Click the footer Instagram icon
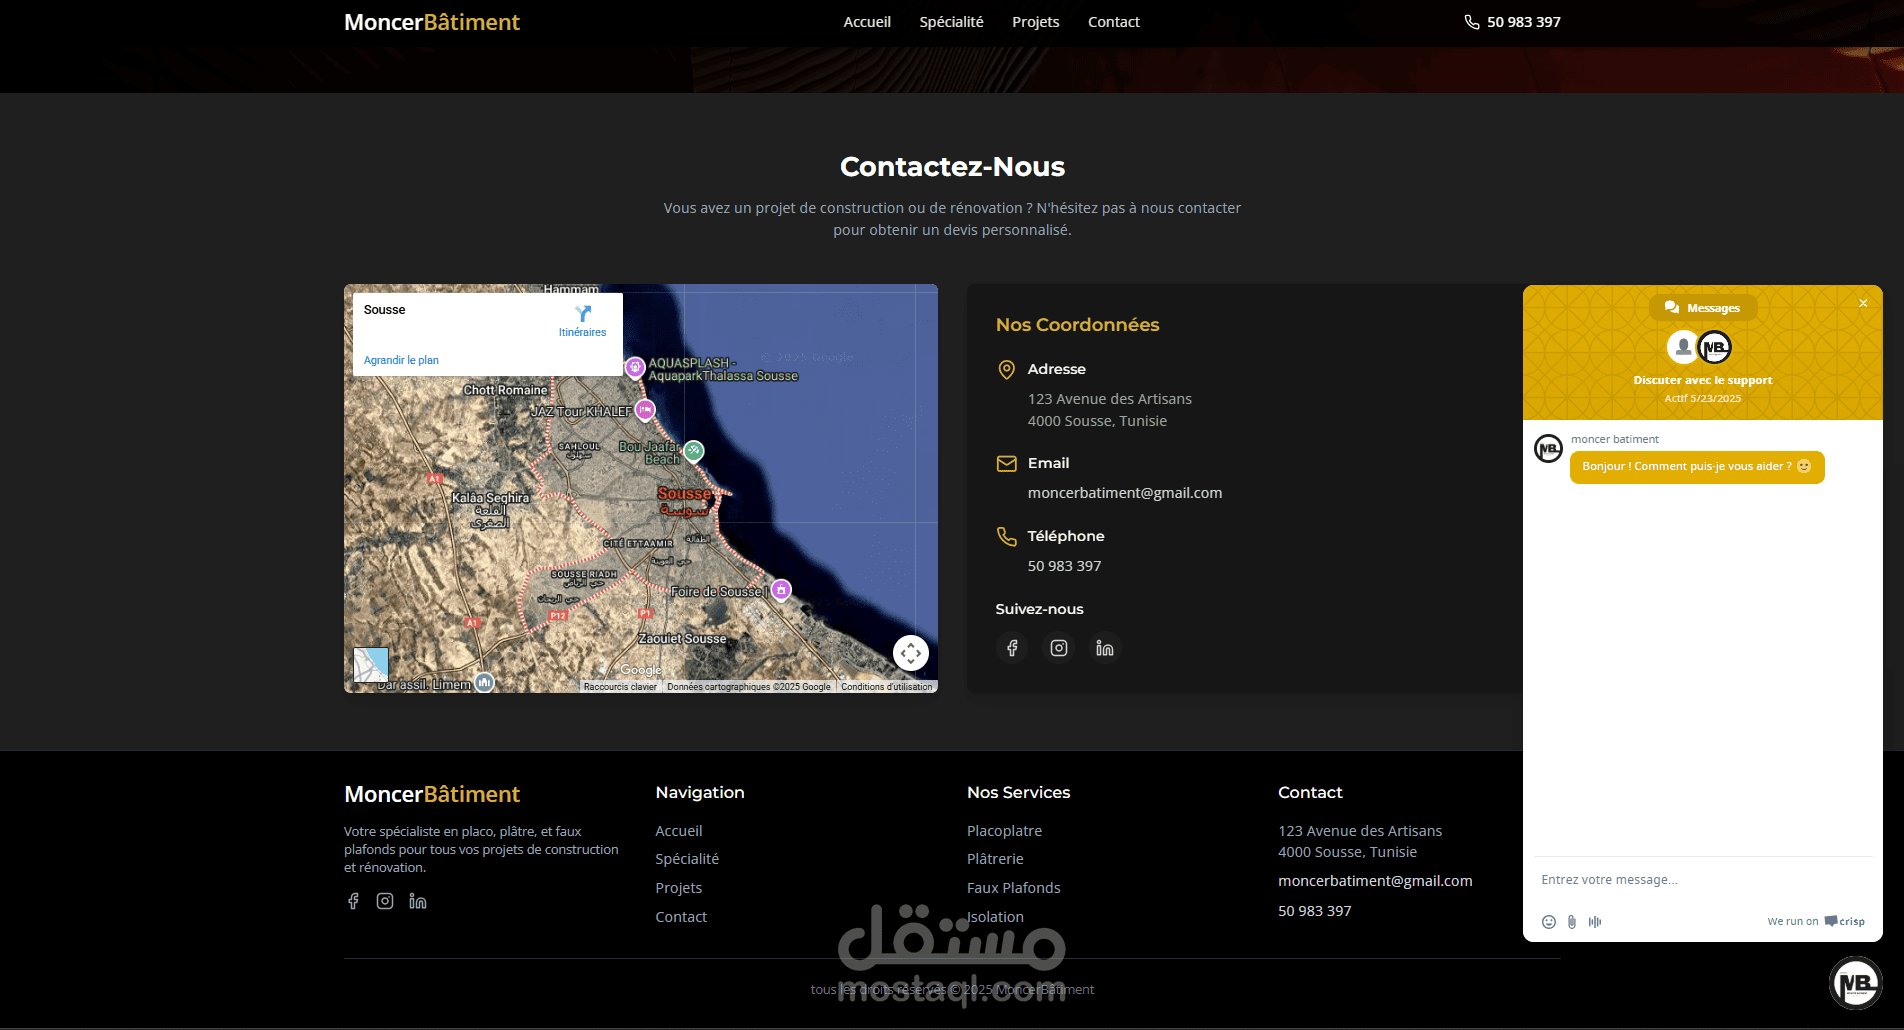Viewport: 1904px width, 1030px height. pyautogui.click(x=385, y=901)
